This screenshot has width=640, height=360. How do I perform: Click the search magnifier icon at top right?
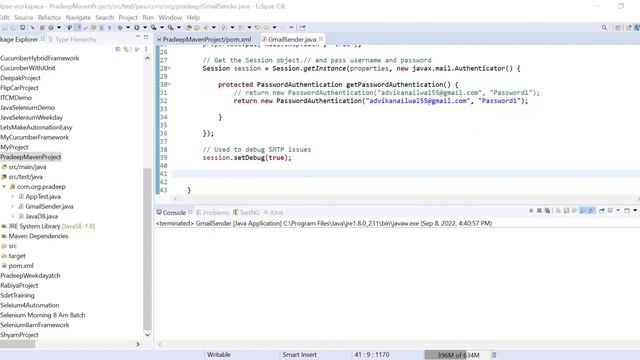(604, 28)
